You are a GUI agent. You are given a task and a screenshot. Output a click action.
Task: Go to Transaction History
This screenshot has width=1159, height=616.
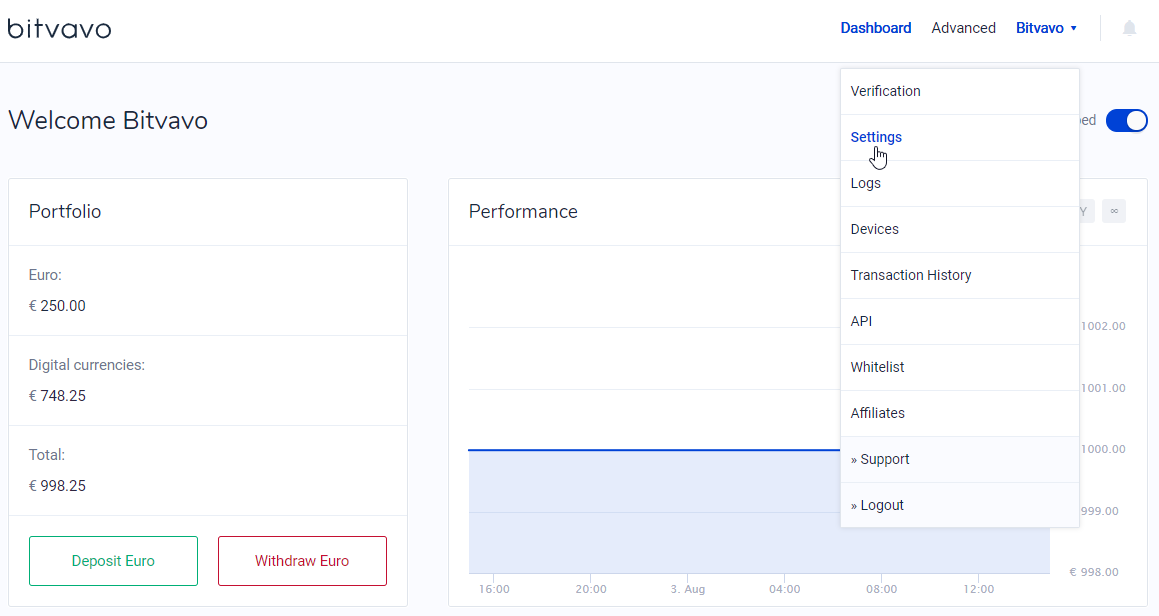pos(910,275)
